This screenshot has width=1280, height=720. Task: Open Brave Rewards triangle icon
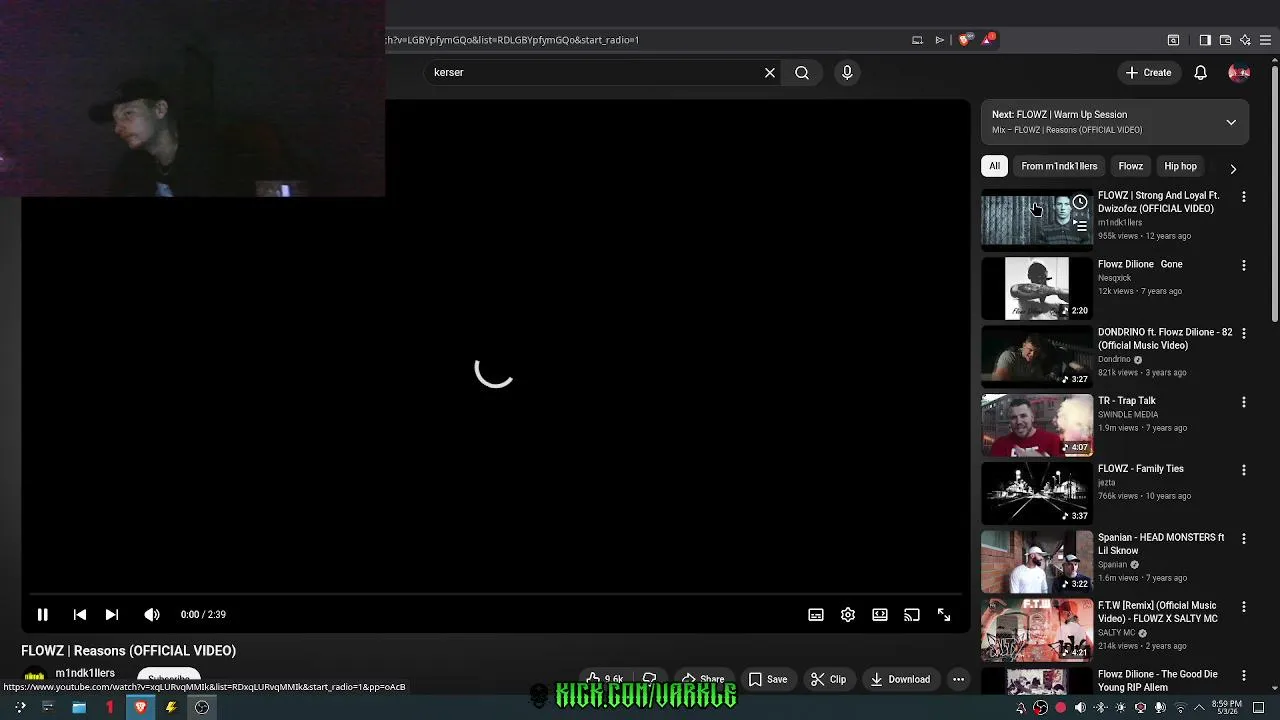coord(989,40)
